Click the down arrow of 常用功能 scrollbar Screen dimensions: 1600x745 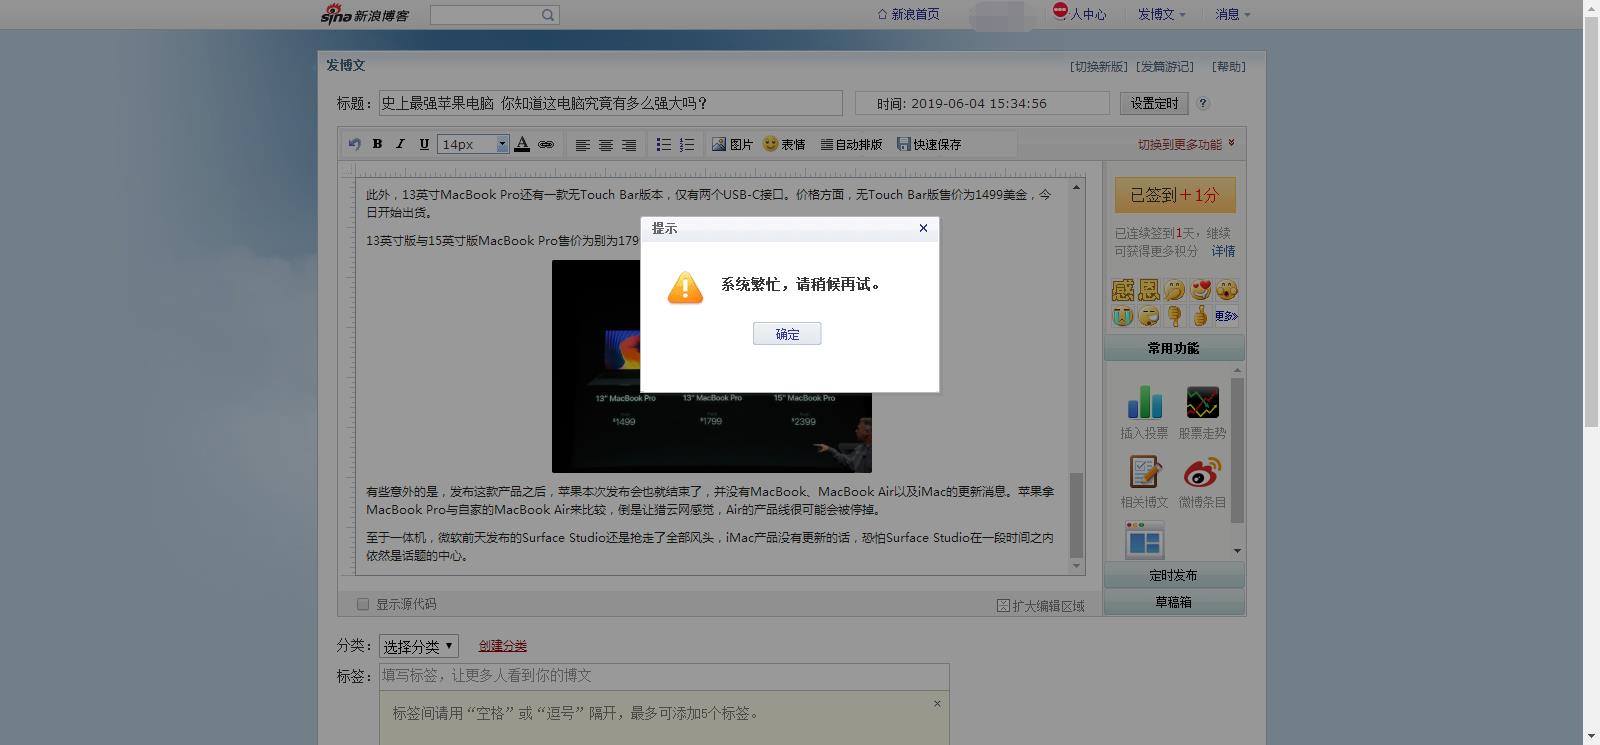click(1237, 551)
